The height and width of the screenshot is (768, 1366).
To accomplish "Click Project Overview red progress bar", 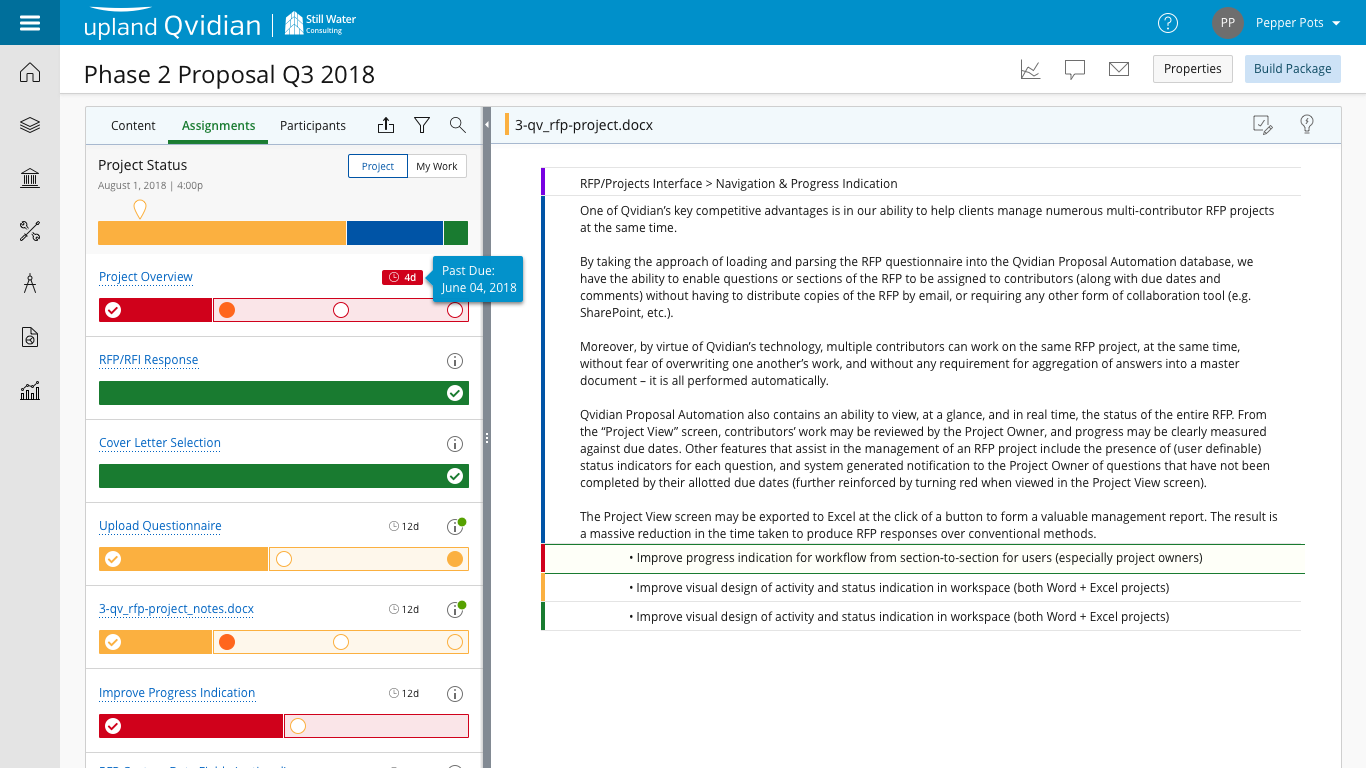I will (284, 310).
